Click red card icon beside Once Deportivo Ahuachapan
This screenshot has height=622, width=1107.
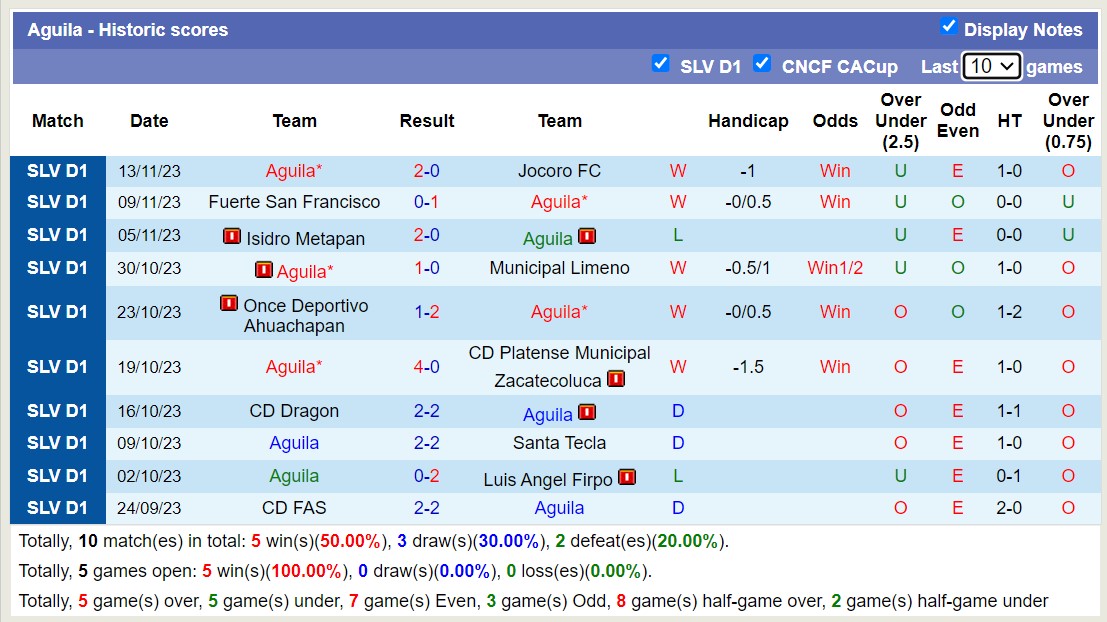tap(229, 303)
